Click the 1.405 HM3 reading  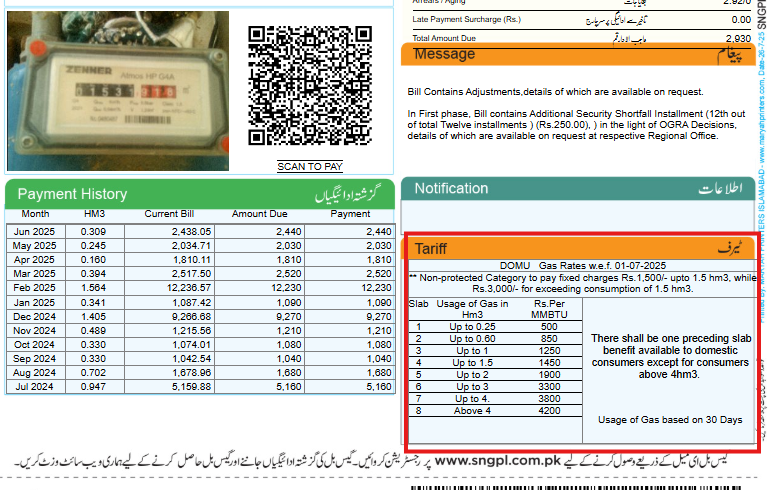tap(93, 316)
